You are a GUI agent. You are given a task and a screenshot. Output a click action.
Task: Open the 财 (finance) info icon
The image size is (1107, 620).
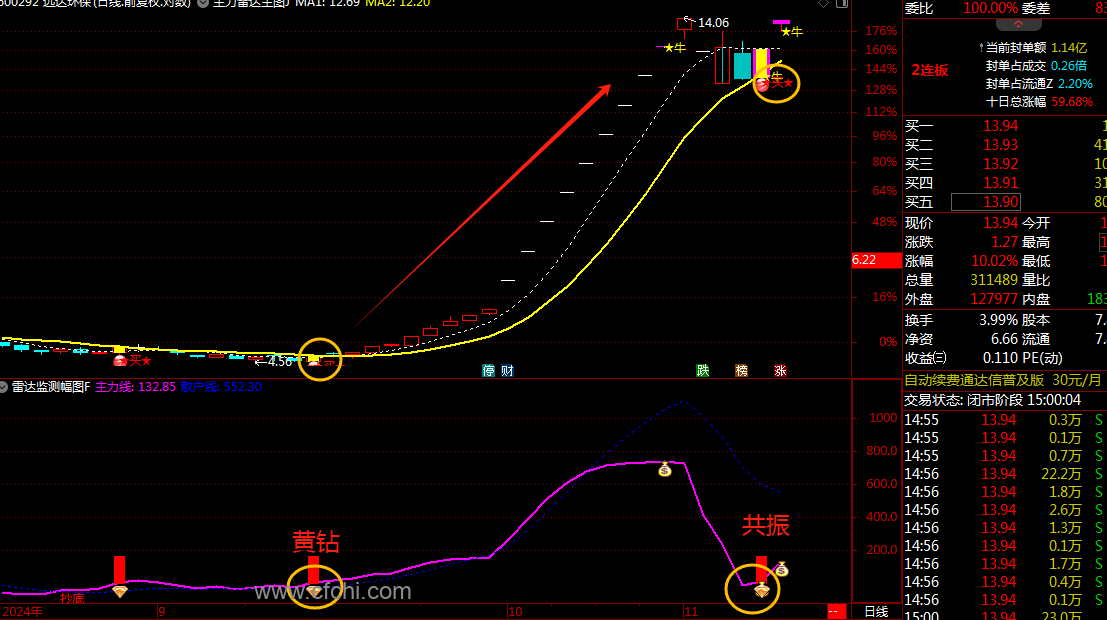tap(507, 371)
